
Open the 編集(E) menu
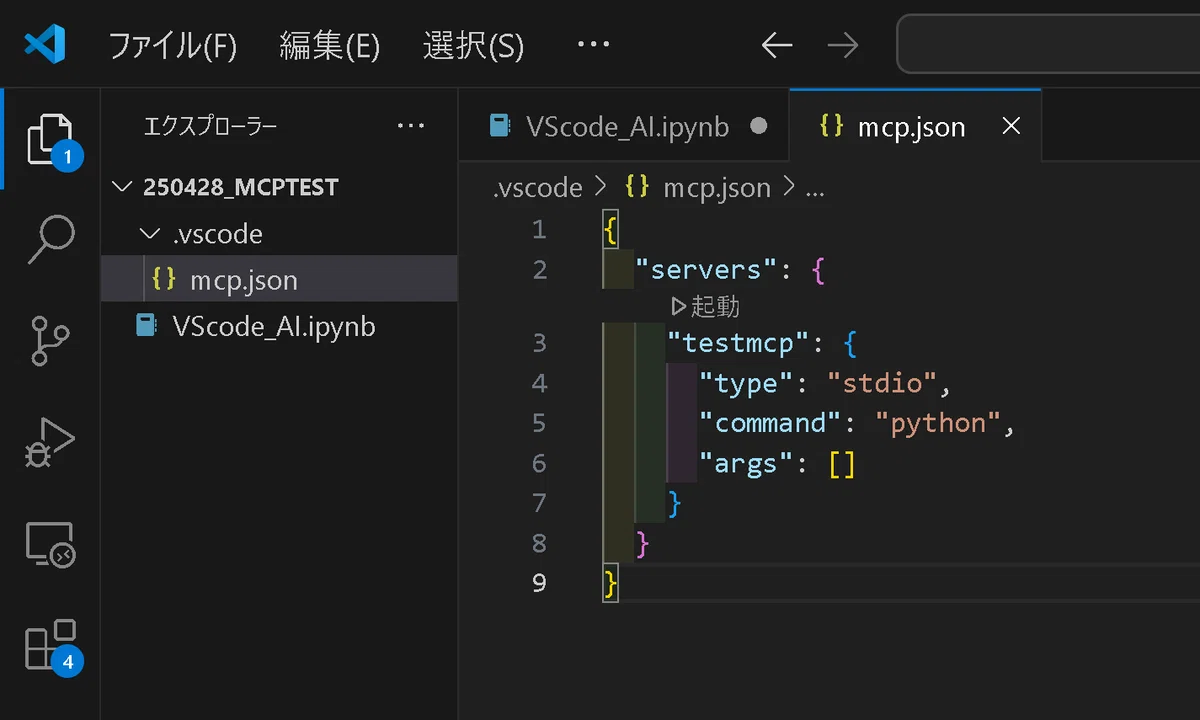[330, 46]
